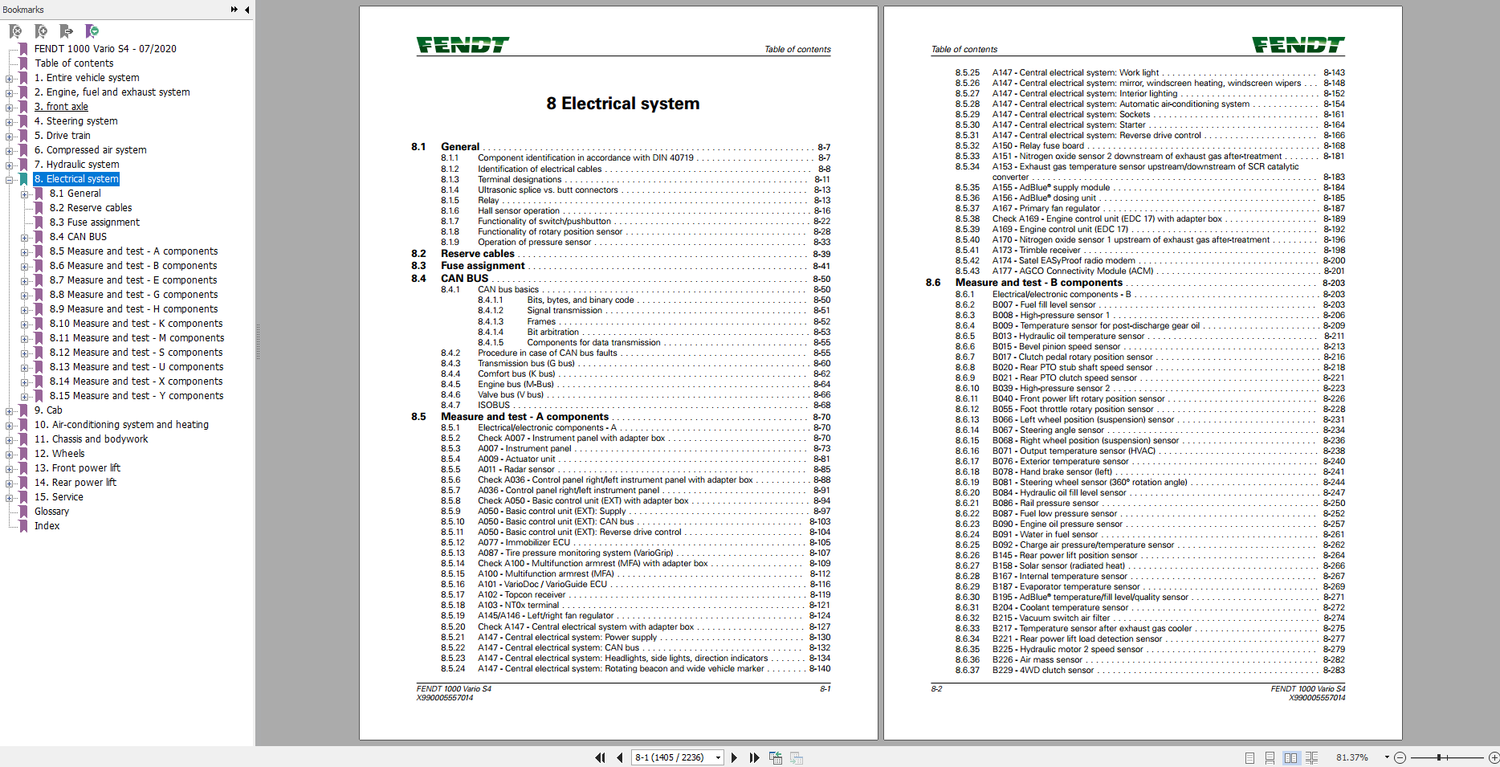Click the 8.3 Fuse assignment contents entry
1500x767 pixels.
tap(620, 266)
